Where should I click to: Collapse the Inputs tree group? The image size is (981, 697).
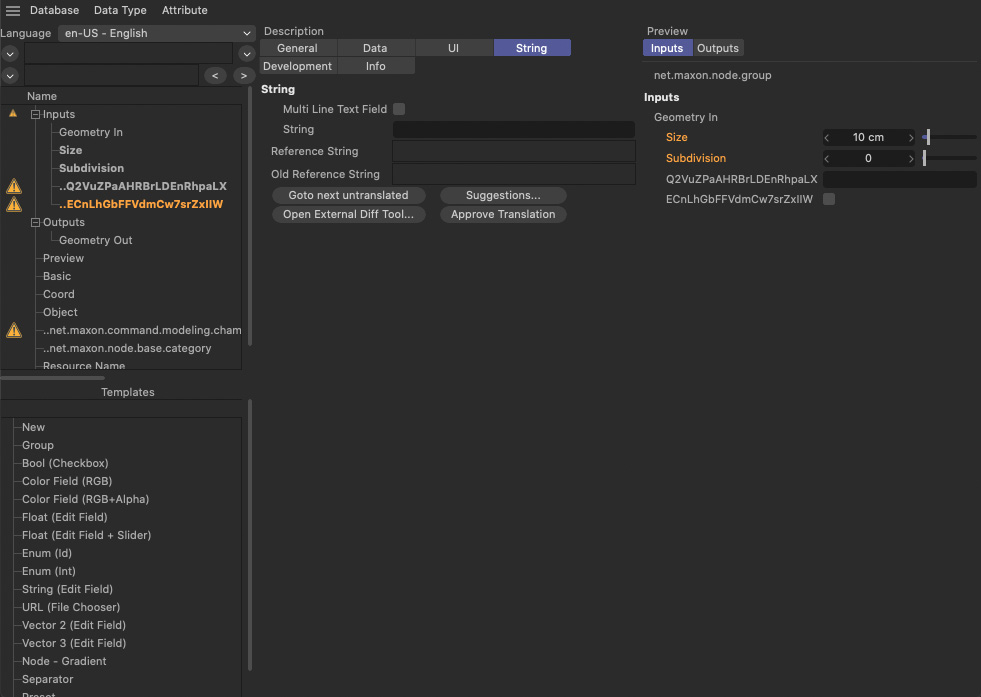tap(35, 114)
